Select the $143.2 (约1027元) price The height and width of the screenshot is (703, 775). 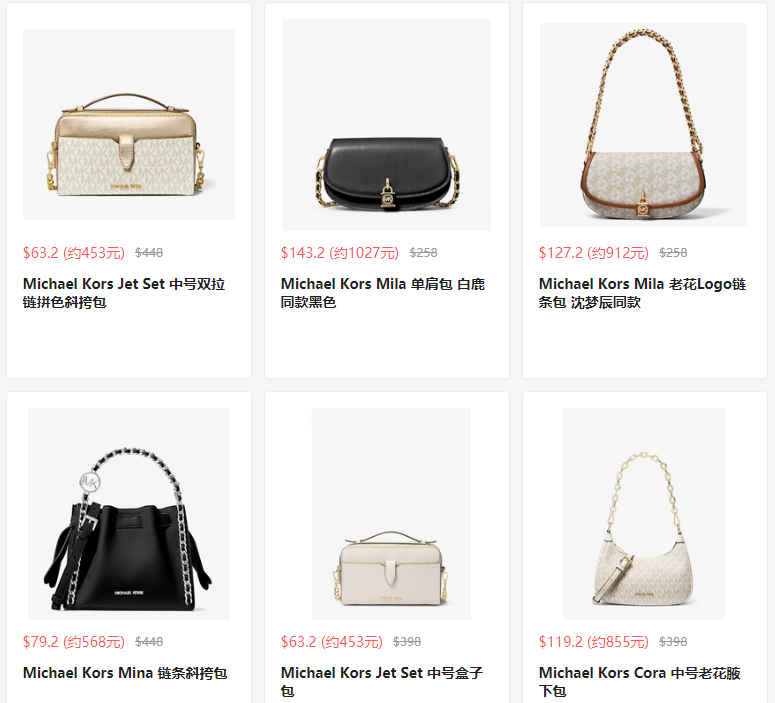[340, 253]
